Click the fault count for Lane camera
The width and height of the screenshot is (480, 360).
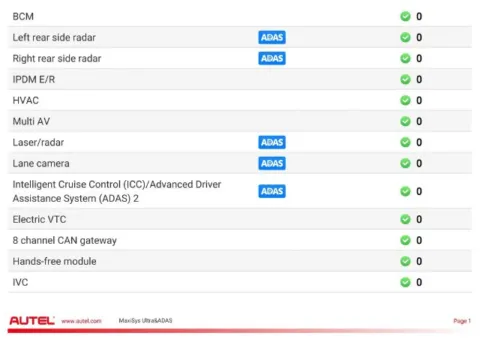419,163
